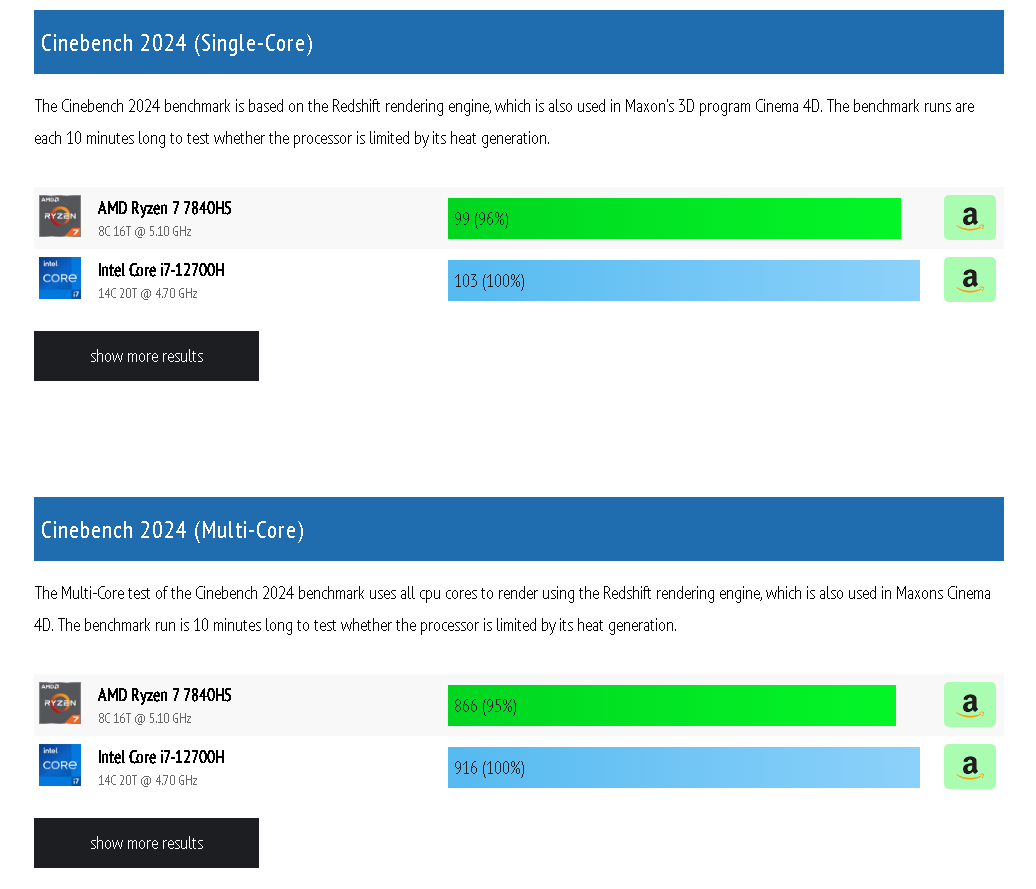The height and width of the screenshot is (889, 1036).
Task: Click the blue 916 (100%) score bar
Action: [684, 767]
